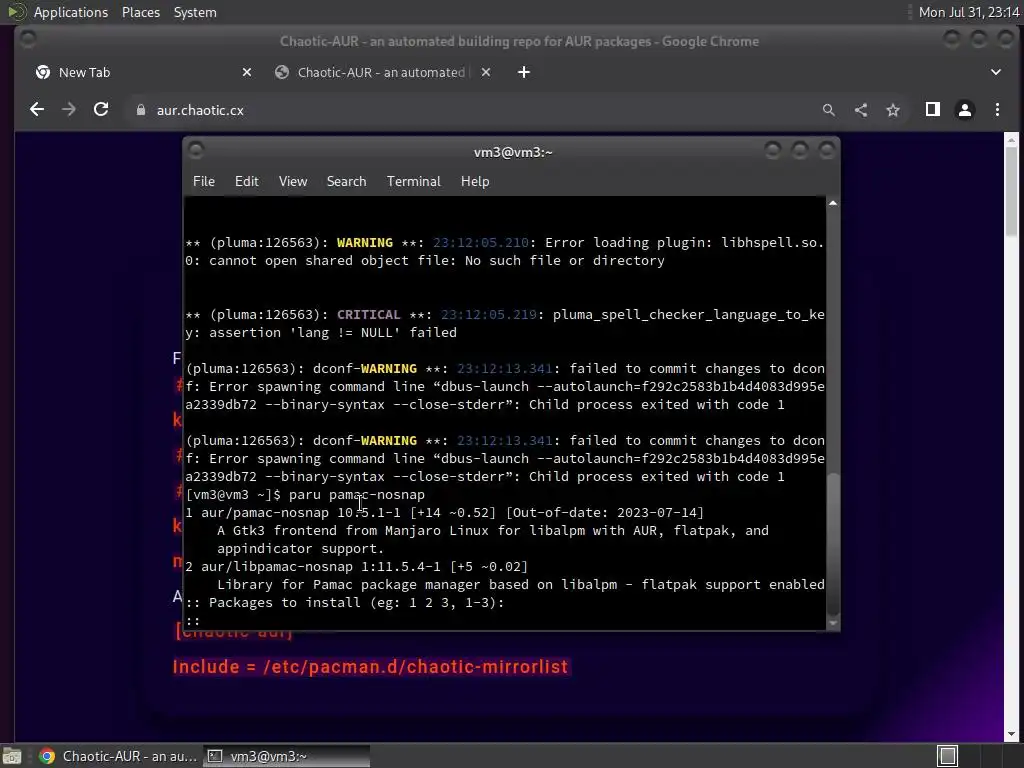The image size is (1024, 768).
Task: Go back in Chrome using the back arrow
Action: pyautogui.click(x=37, y=110)
